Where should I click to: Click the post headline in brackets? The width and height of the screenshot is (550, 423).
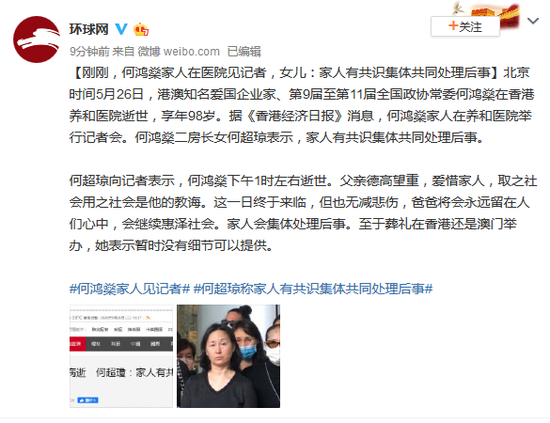286,73
